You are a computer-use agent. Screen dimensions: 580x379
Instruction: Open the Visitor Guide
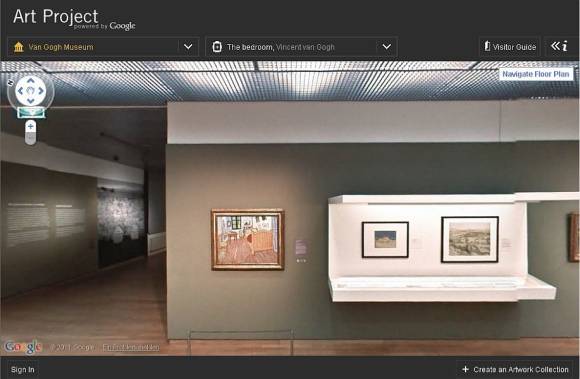(510, 47)
